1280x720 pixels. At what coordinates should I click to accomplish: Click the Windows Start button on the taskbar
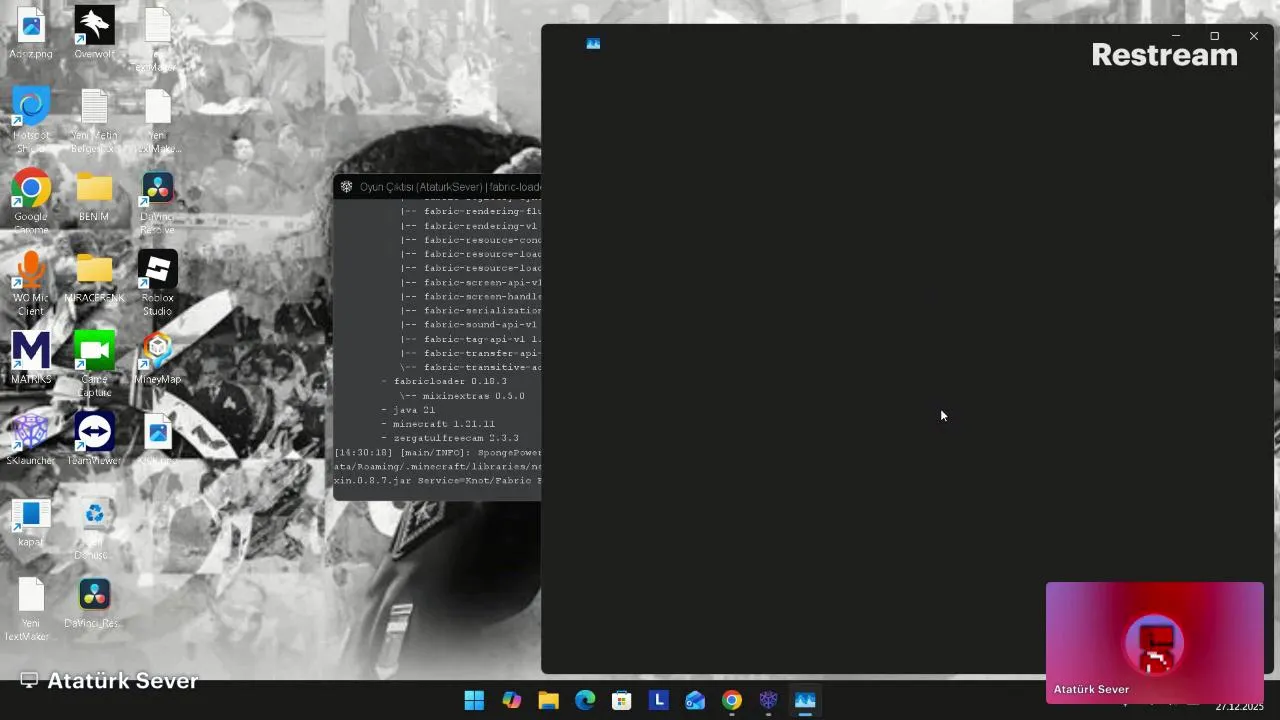[474, 701]
